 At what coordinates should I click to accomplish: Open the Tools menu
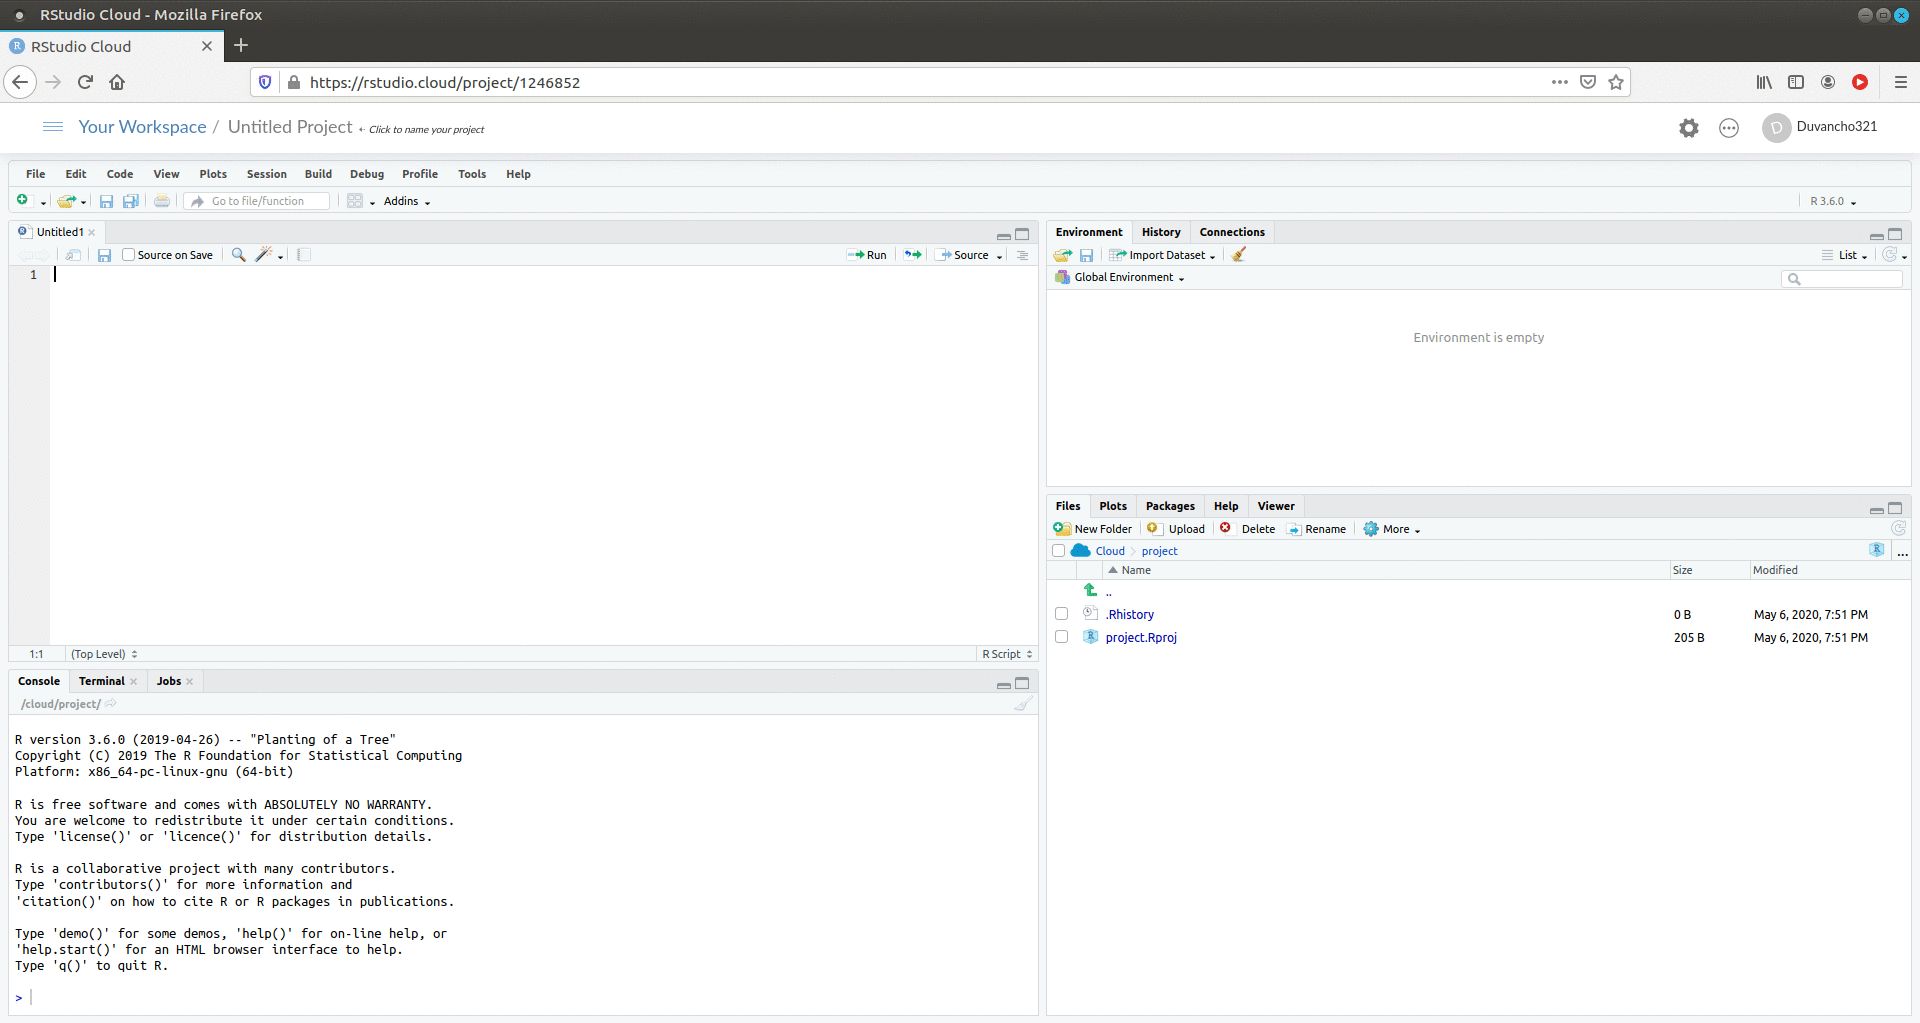[x=472, y=174]
